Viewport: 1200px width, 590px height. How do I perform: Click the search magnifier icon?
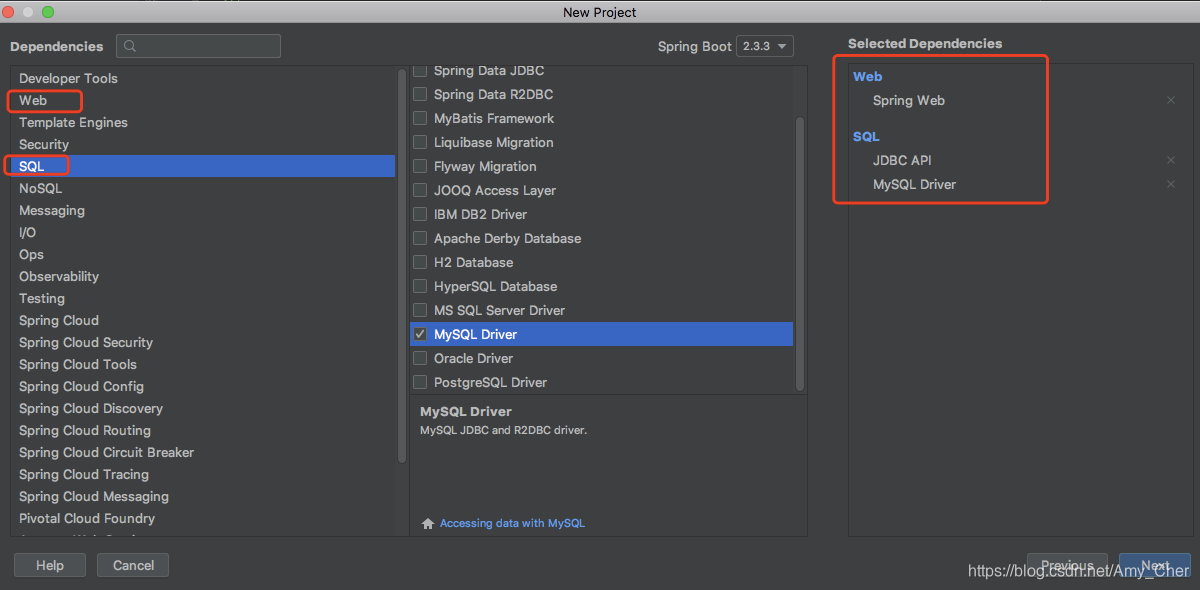click(131, 46)
